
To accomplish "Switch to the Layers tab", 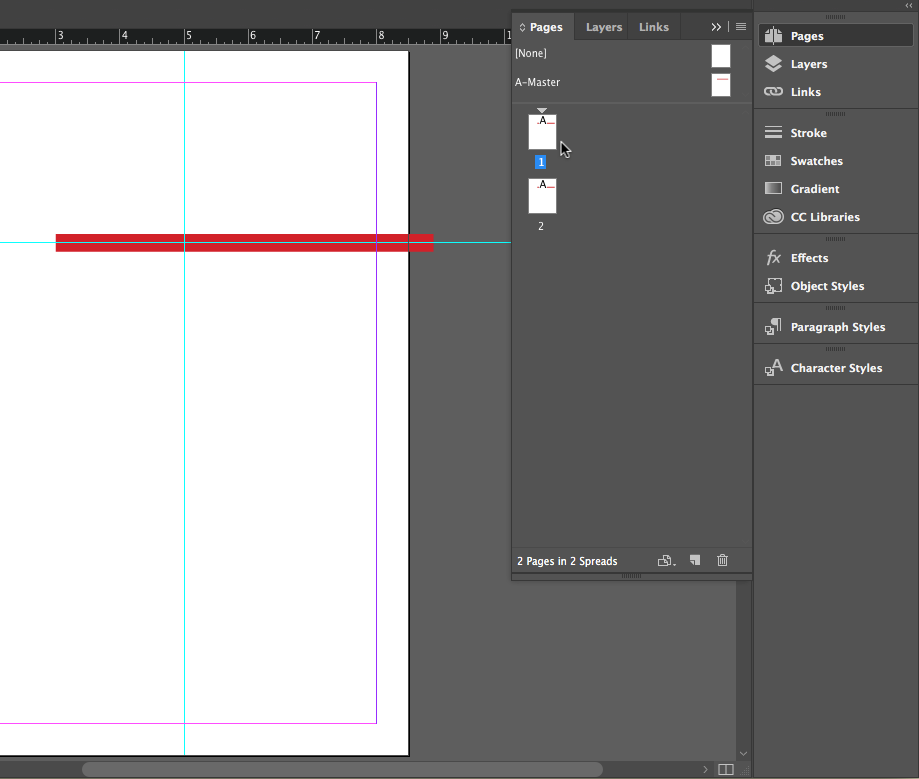I will point(604,27).
